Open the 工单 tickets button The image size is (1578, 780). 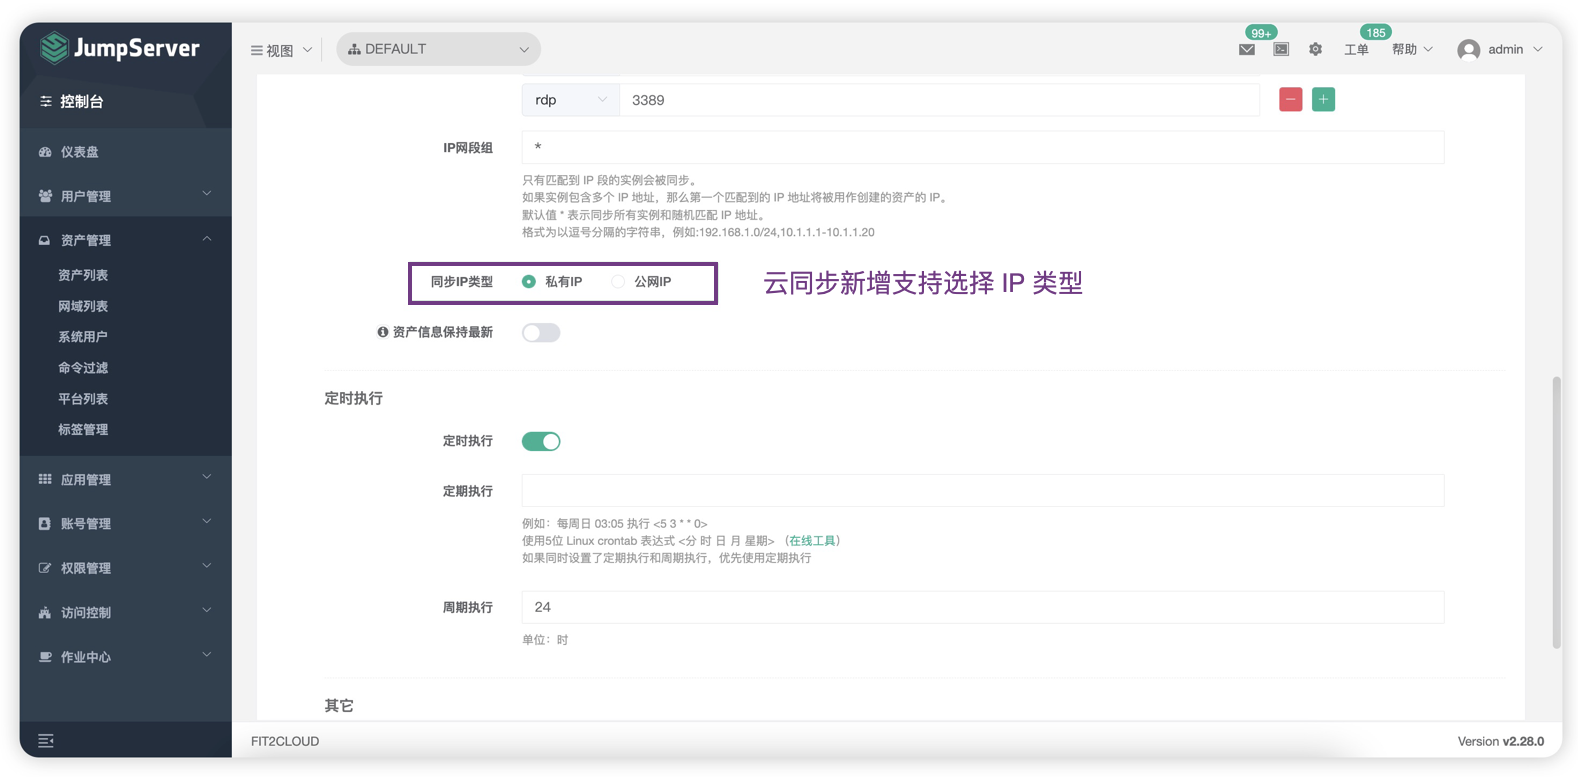(1356, 50)
